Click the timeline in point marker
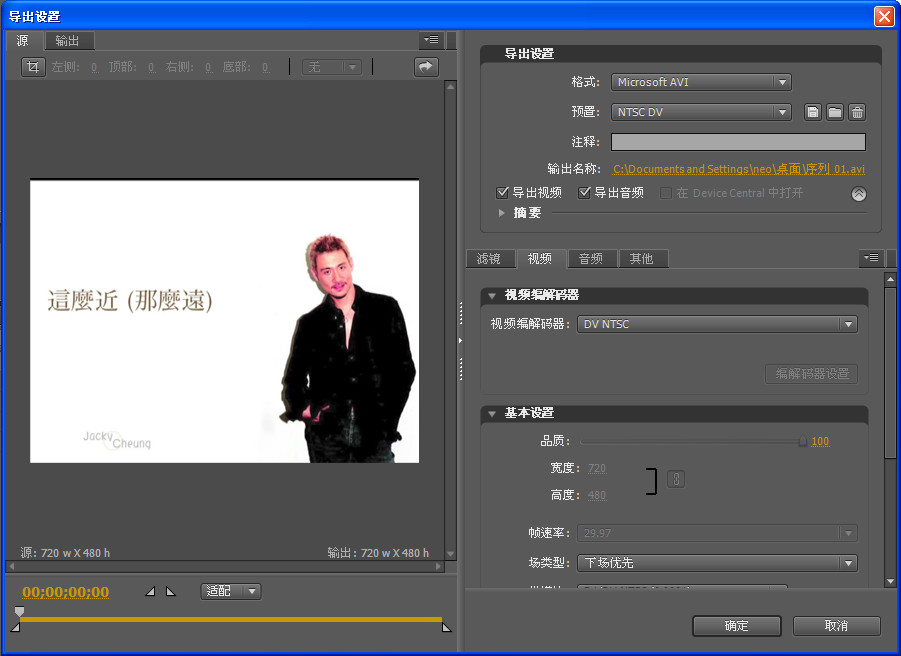Viewport: 901px width, 656px height. click(16, 627)
